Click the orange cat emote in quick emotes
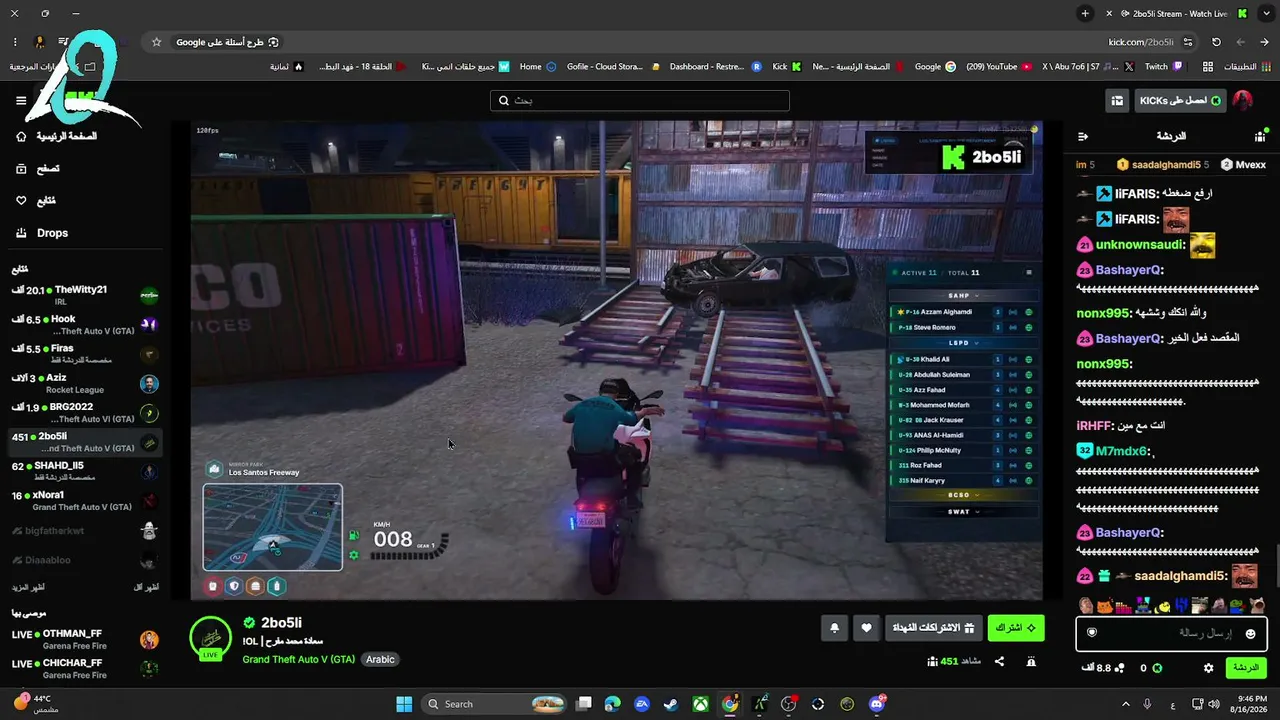The height and width of the screenshot is (720, 1280). (1104, 605)
